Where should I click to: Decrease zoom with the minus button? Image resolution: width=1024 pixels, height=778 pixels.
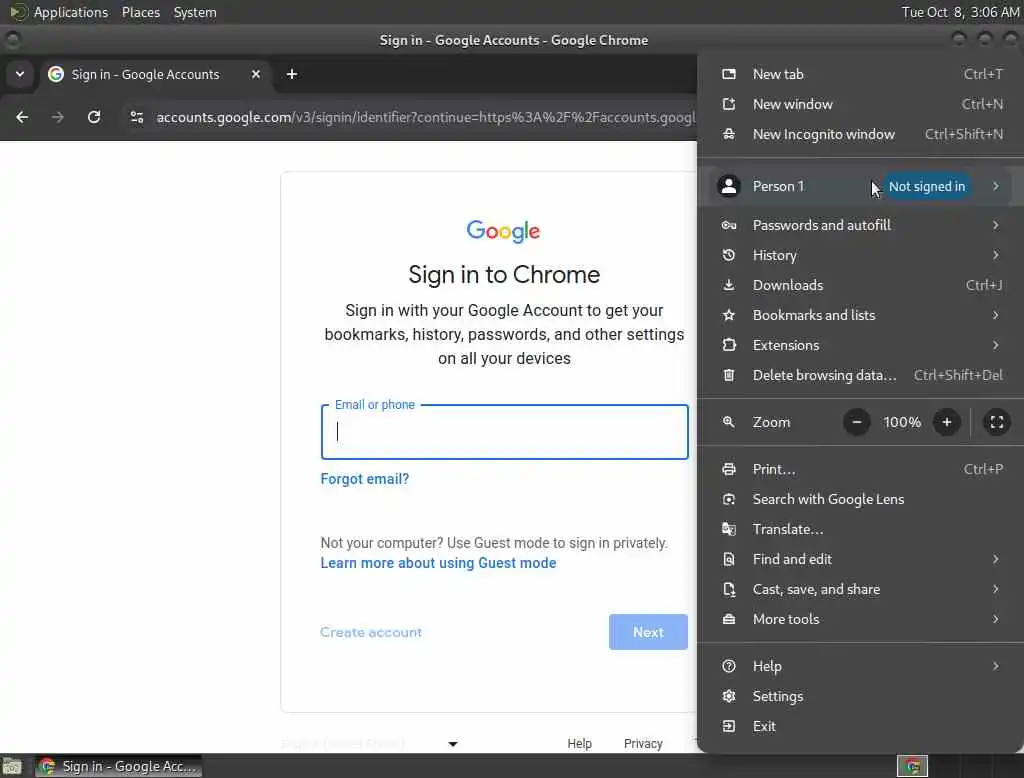click(x=857, y=422)
